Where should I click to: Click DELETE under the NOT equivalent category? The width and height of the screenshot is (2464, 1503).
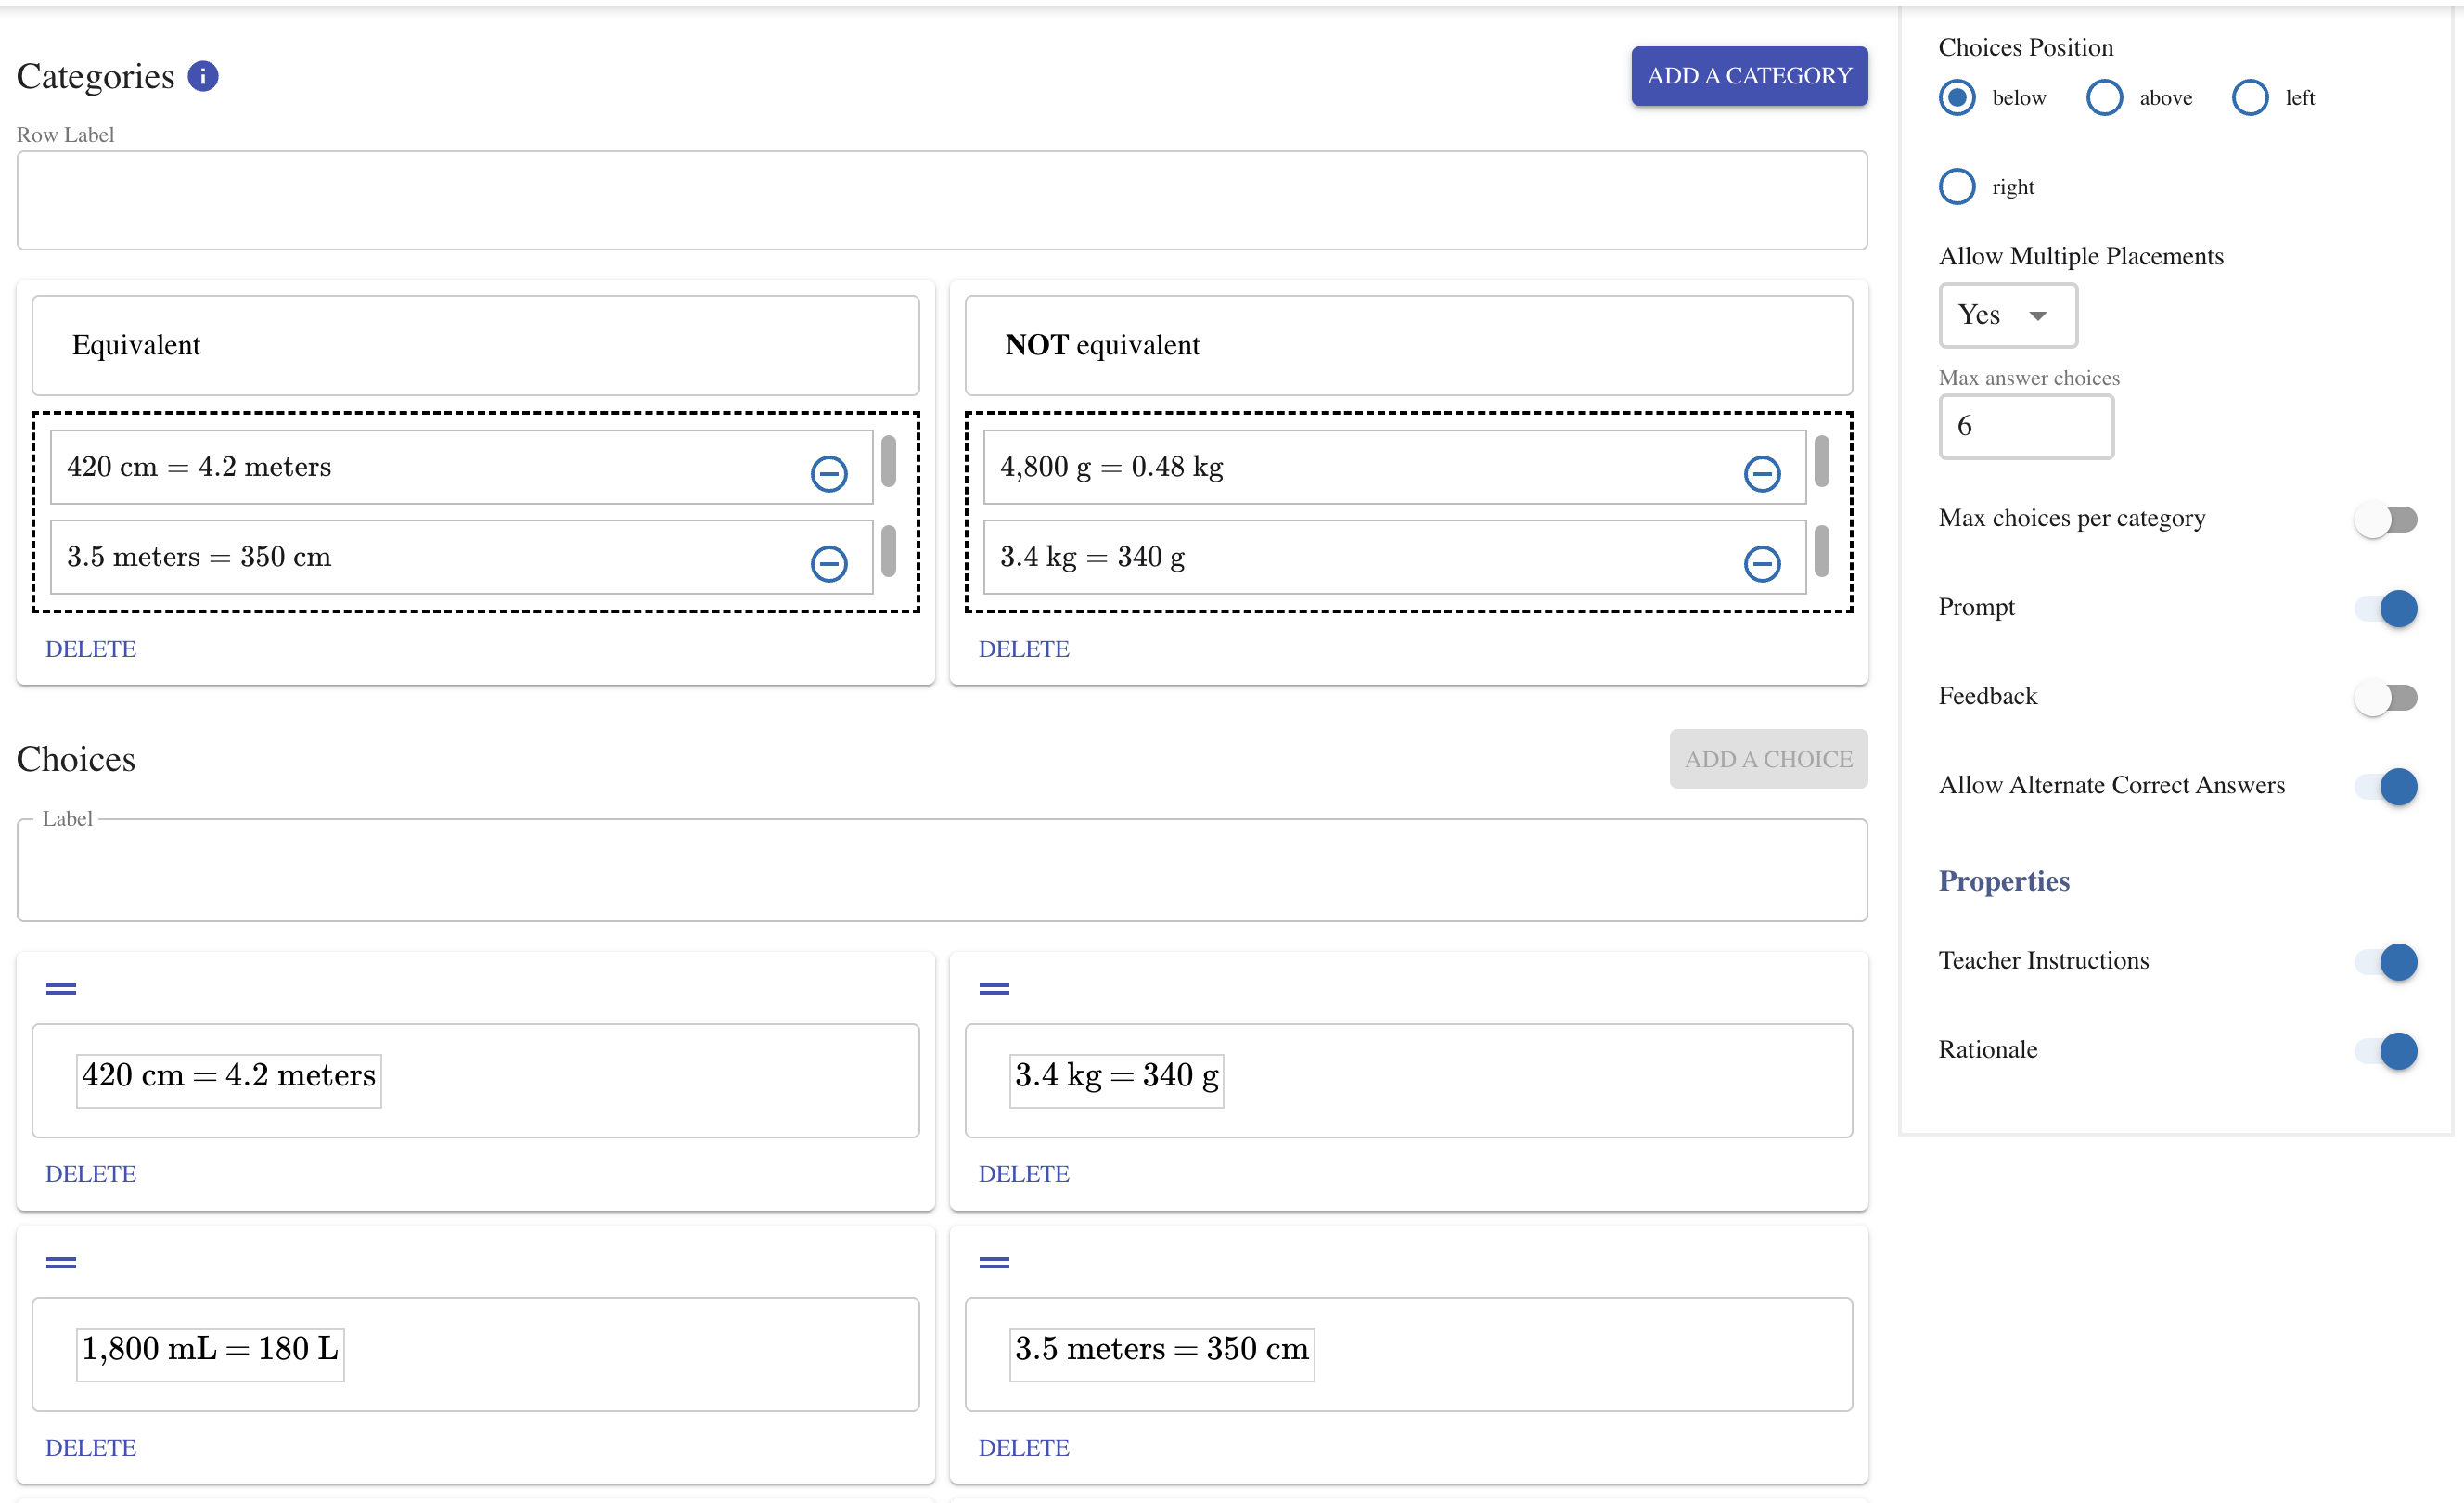pos(1024,648)
